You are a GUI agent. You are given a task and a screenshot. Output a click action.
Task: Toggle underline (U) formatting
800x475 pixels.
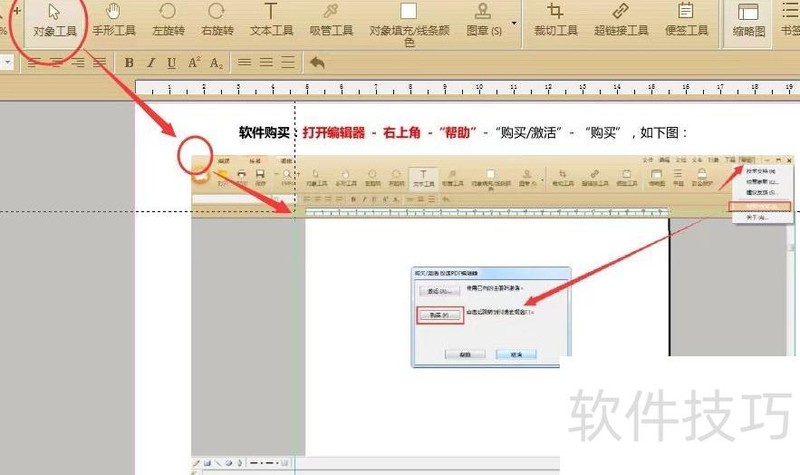pyautogui.click(x=171, y=63)
